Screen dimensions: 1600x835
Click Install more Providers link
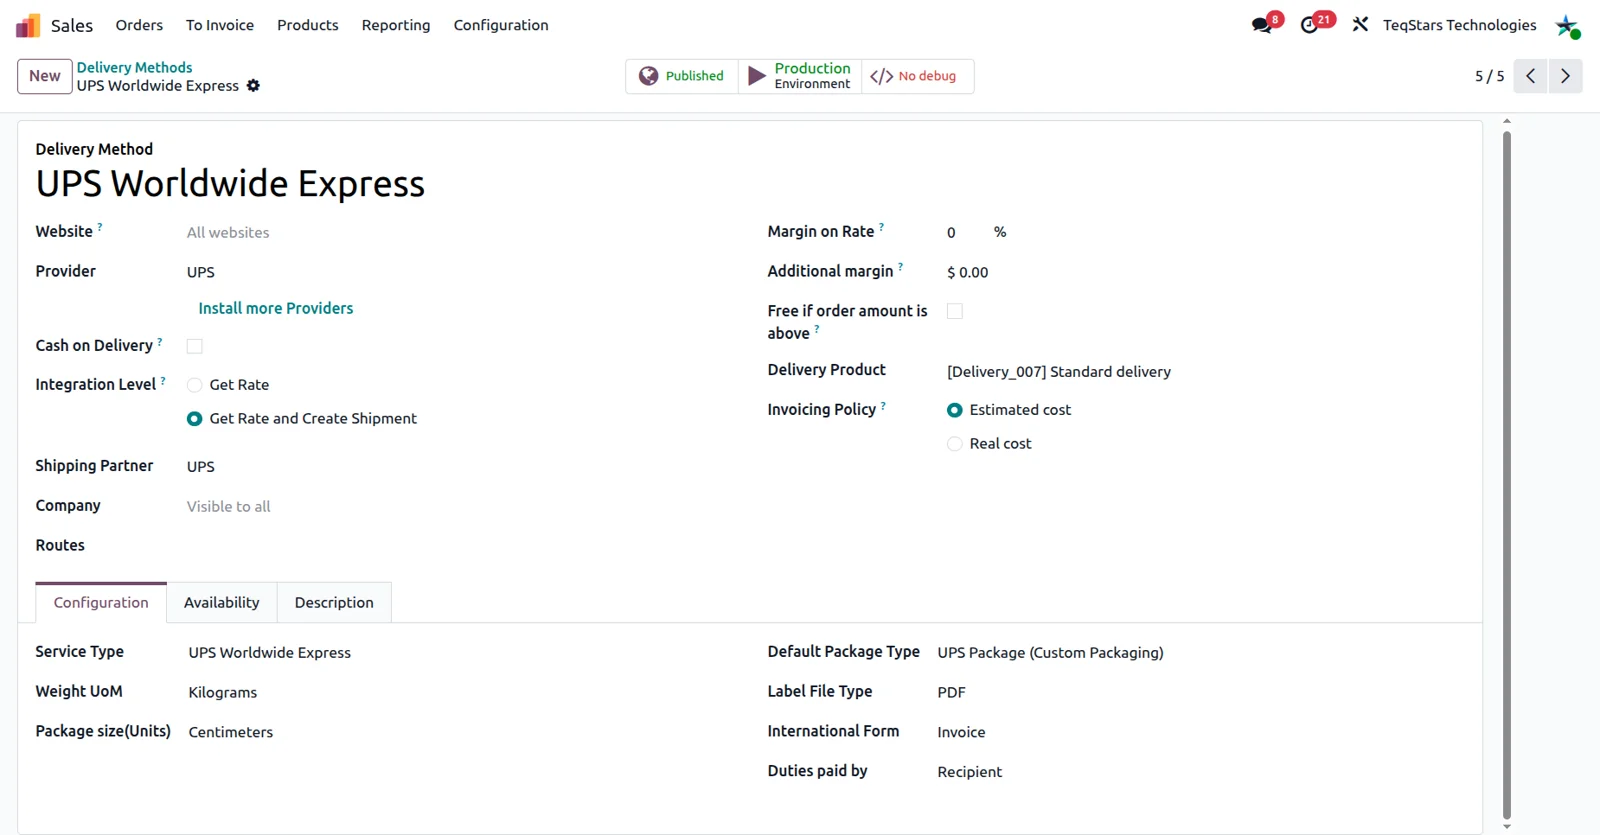(276, 309)
